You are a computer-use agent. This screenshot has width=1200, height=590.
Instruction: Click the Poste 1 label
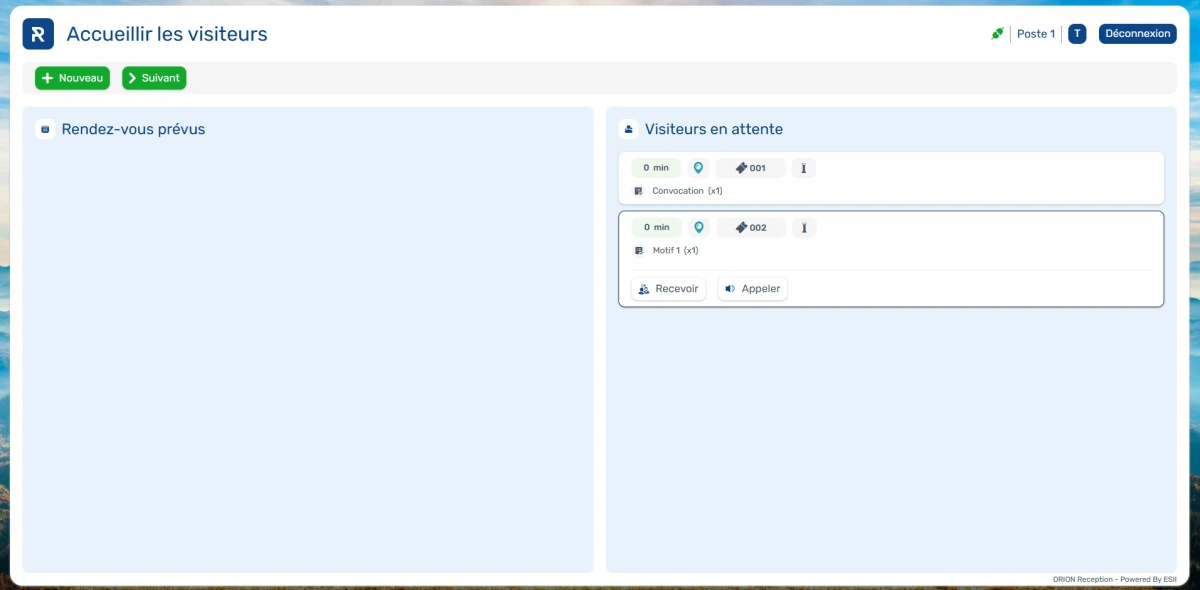(1035, 34)
